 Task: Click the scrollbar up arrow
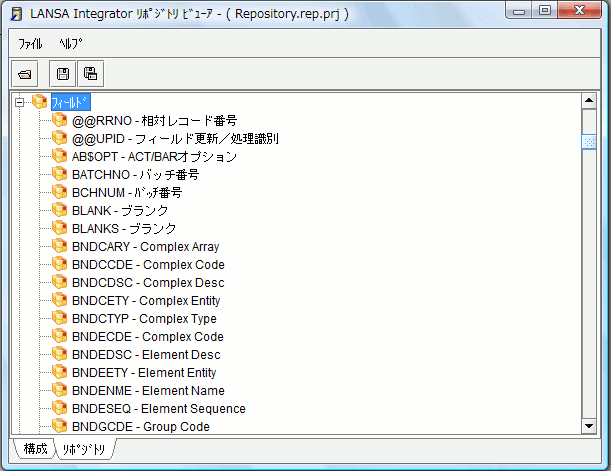[x=589, y=101]
